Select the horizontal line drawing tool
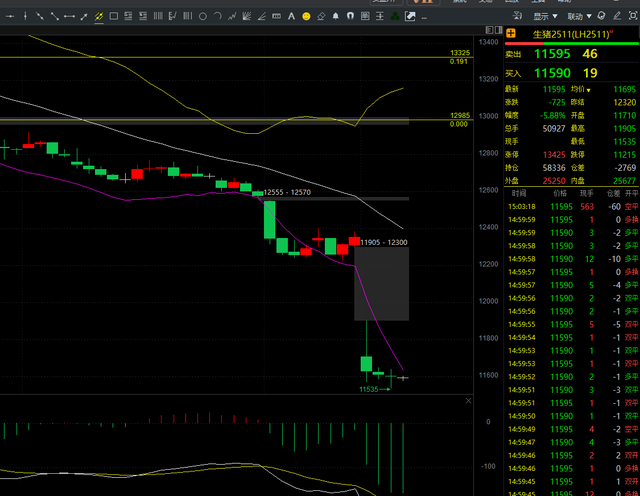This screenshot has height=496, width=640. (x=10, y=16)
